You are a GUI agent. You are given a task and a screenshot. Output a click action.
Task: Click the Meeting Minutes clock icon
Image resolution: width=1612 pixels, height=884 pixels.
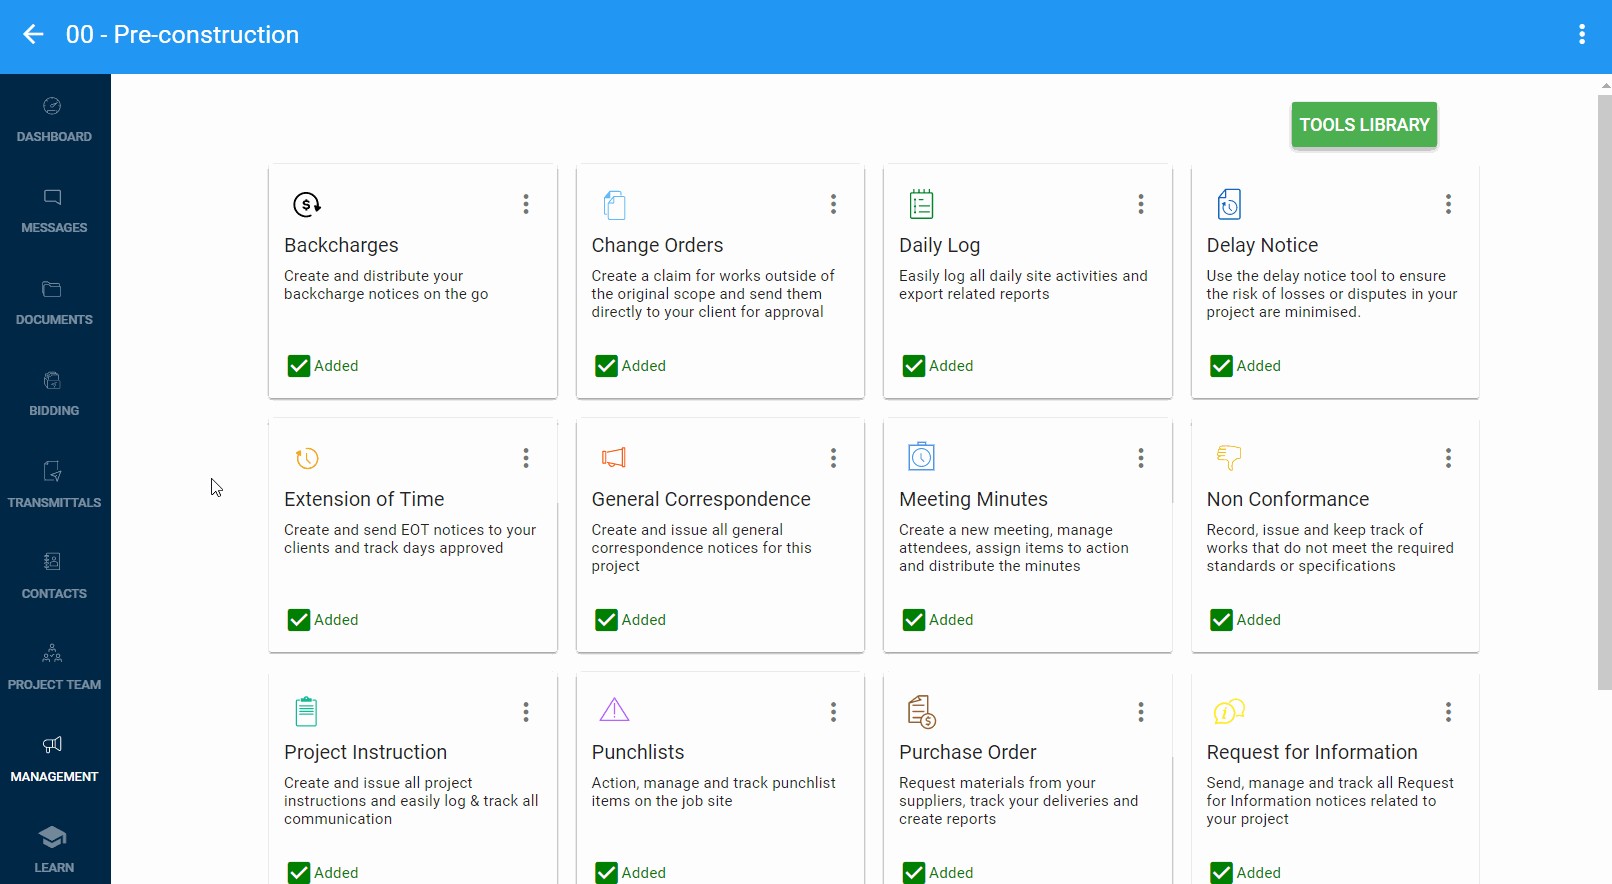(x=921, y=457)
